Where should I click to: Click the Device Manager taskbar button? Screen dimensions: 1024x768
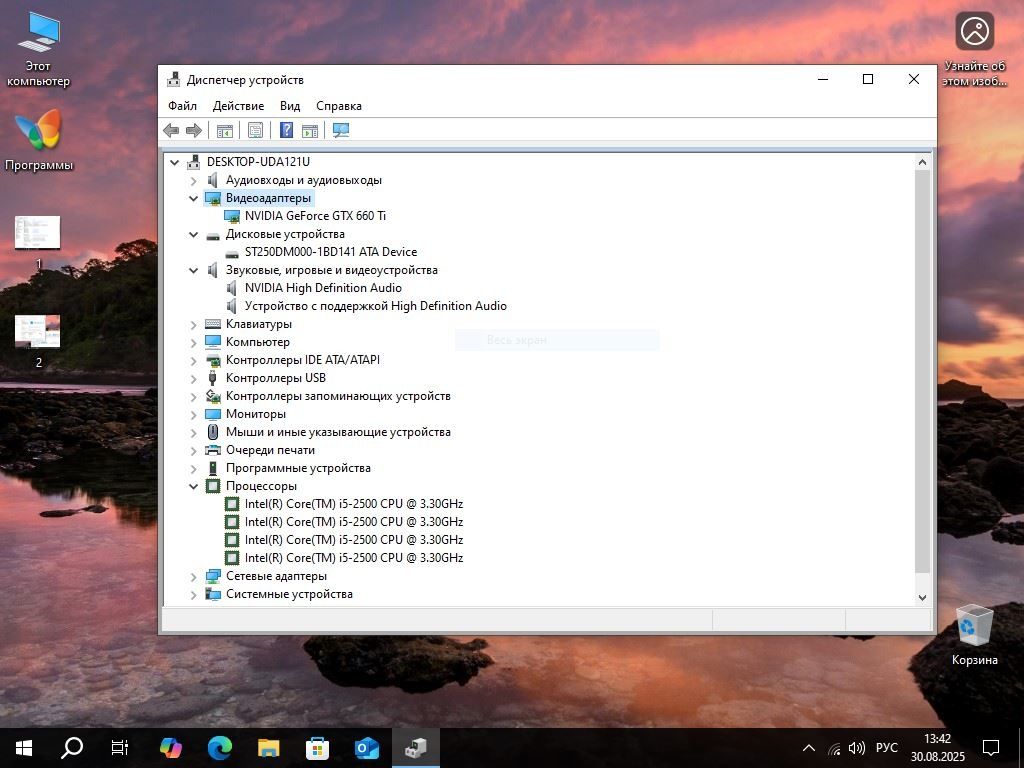pyautogui.click(x=415, y=748)
